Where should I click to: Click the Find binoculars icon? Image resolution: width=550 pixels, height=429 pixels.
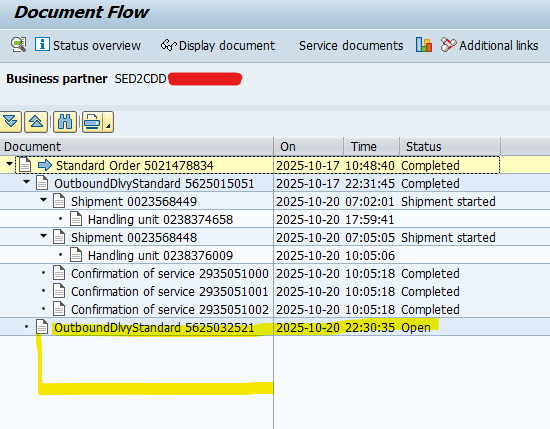tap(65, 122)
